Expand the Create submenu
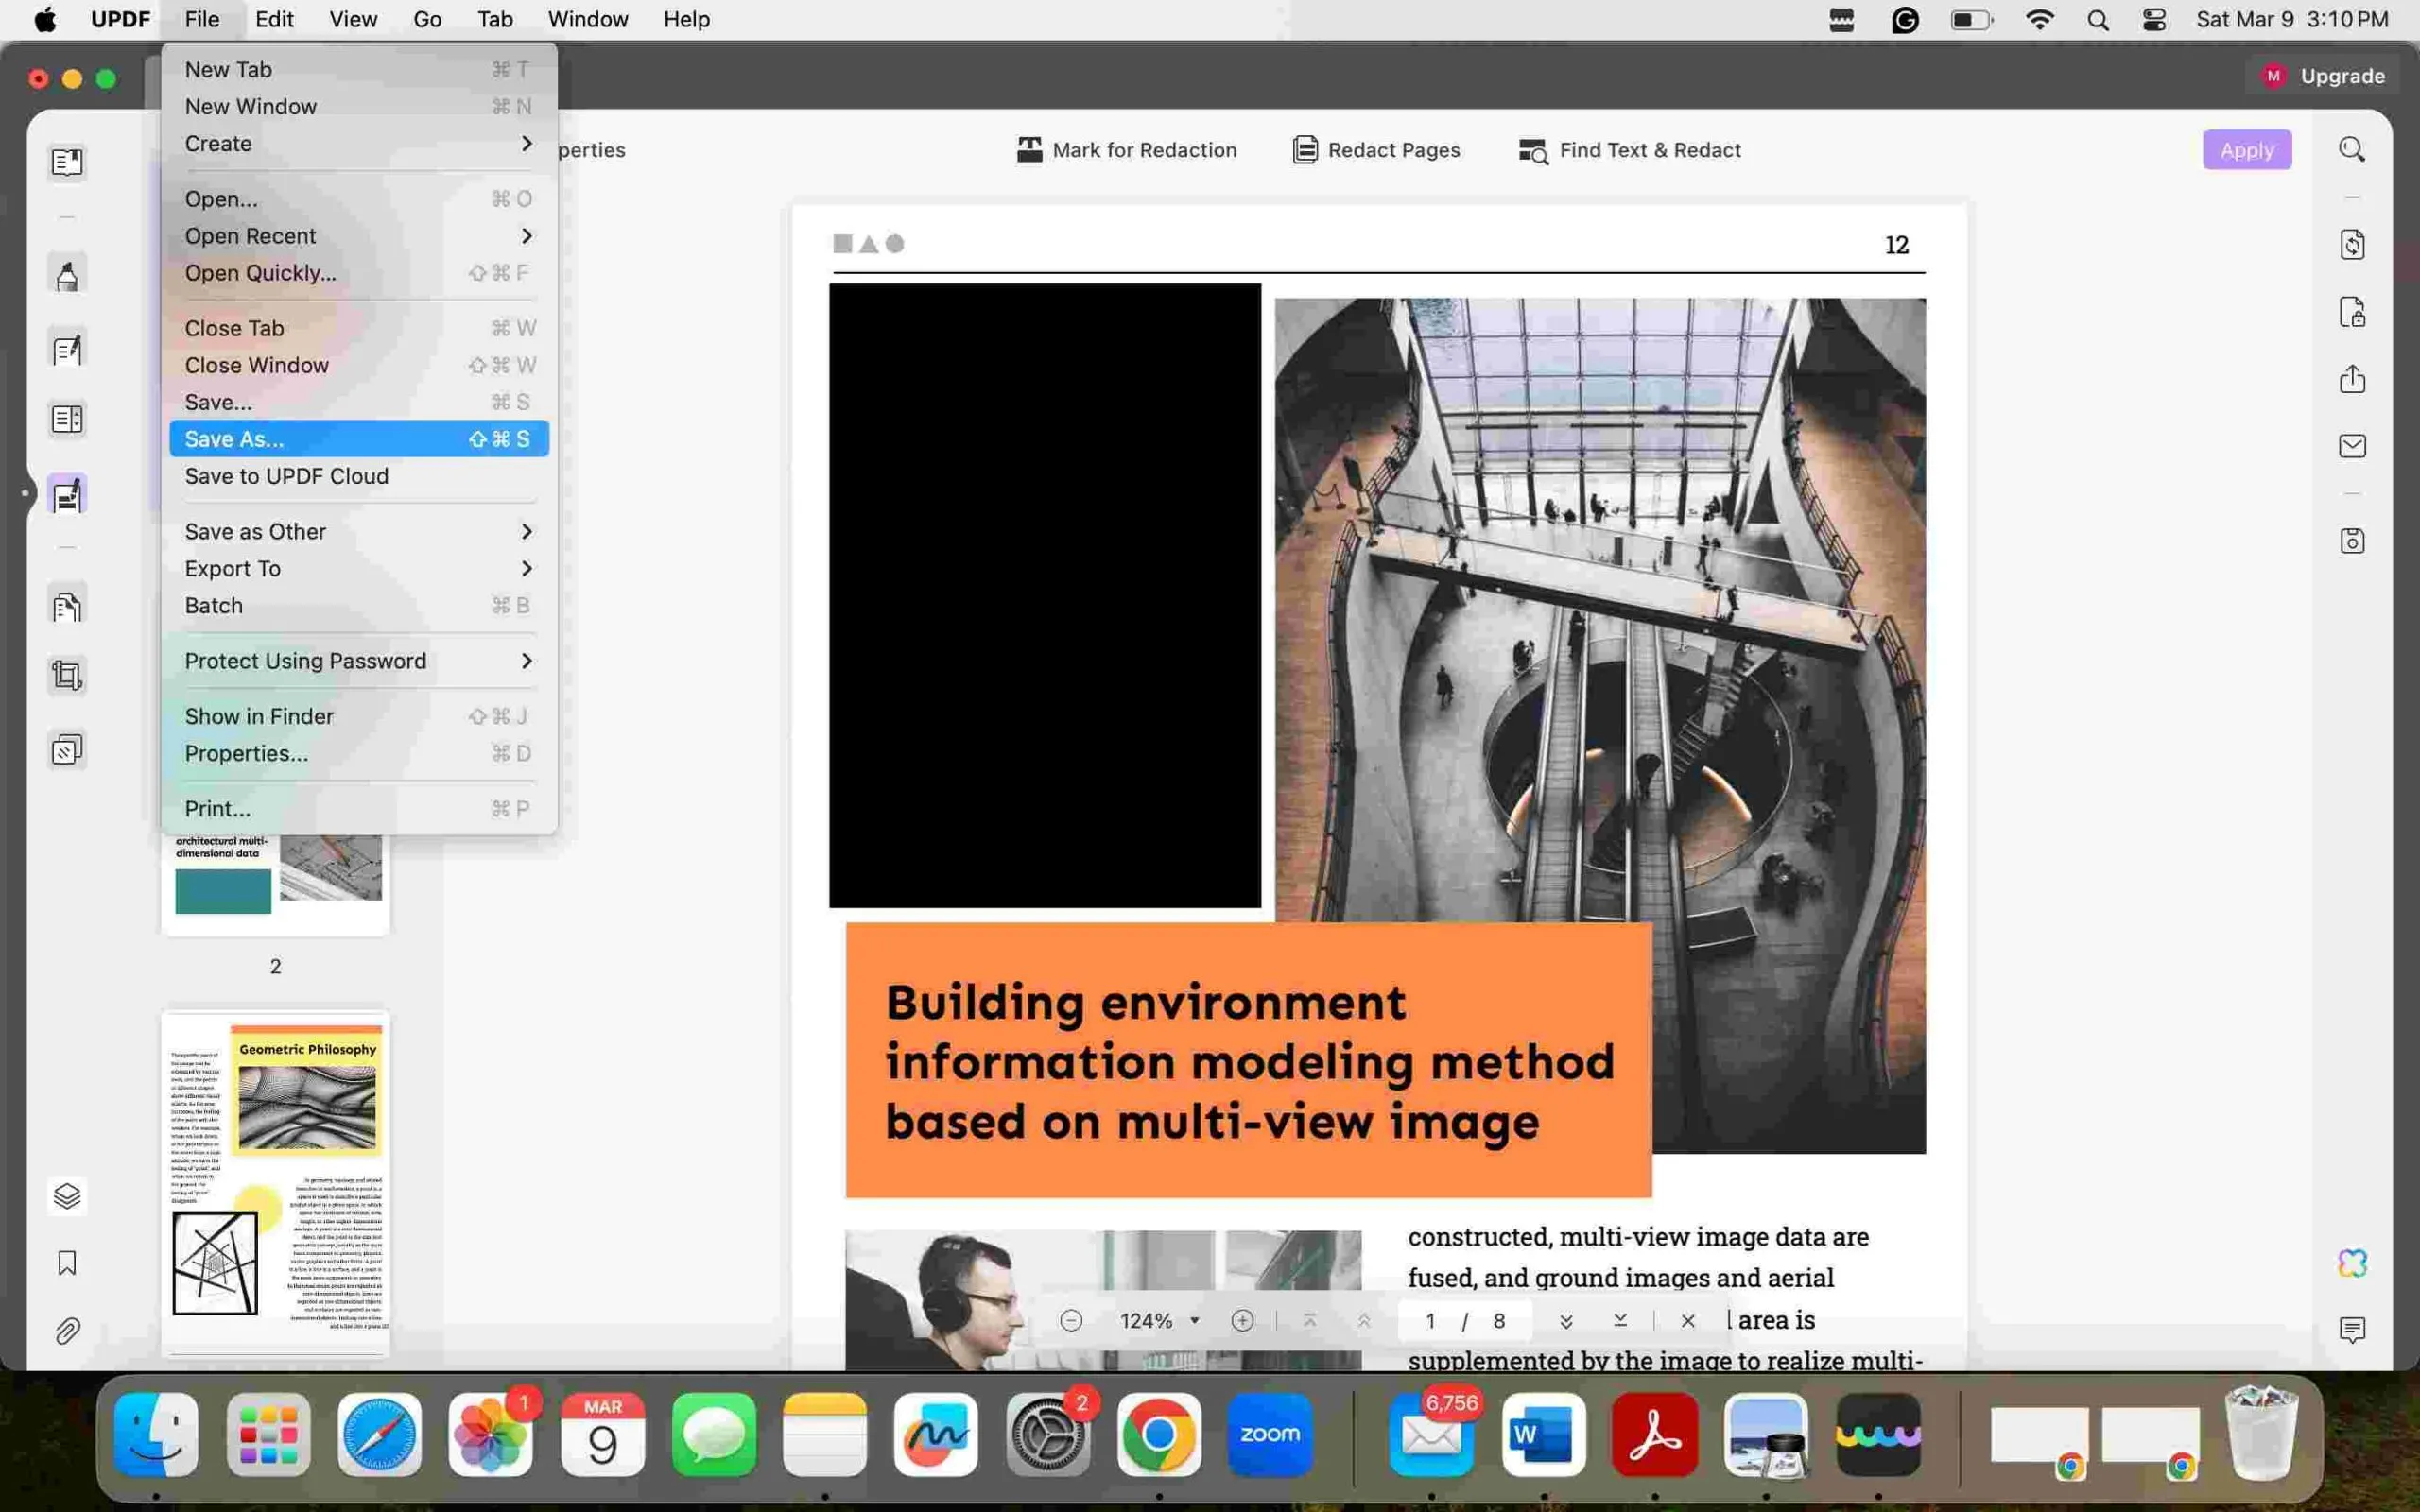 click(358, 143)
